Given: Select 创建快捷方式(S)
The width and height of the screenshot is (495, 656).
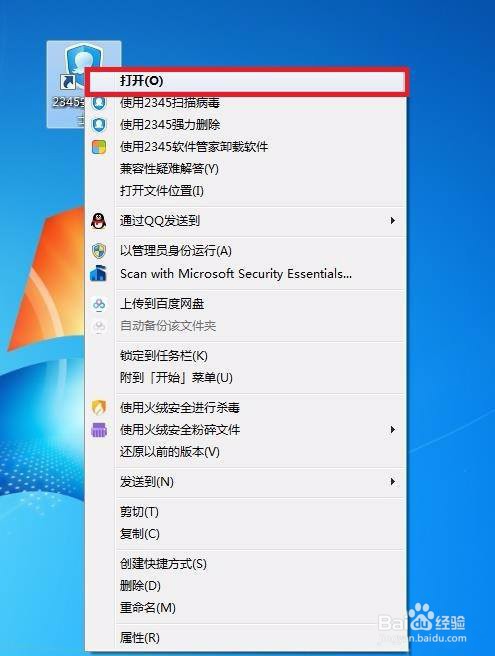Looking at the screenshot, I should pos(247,564).
